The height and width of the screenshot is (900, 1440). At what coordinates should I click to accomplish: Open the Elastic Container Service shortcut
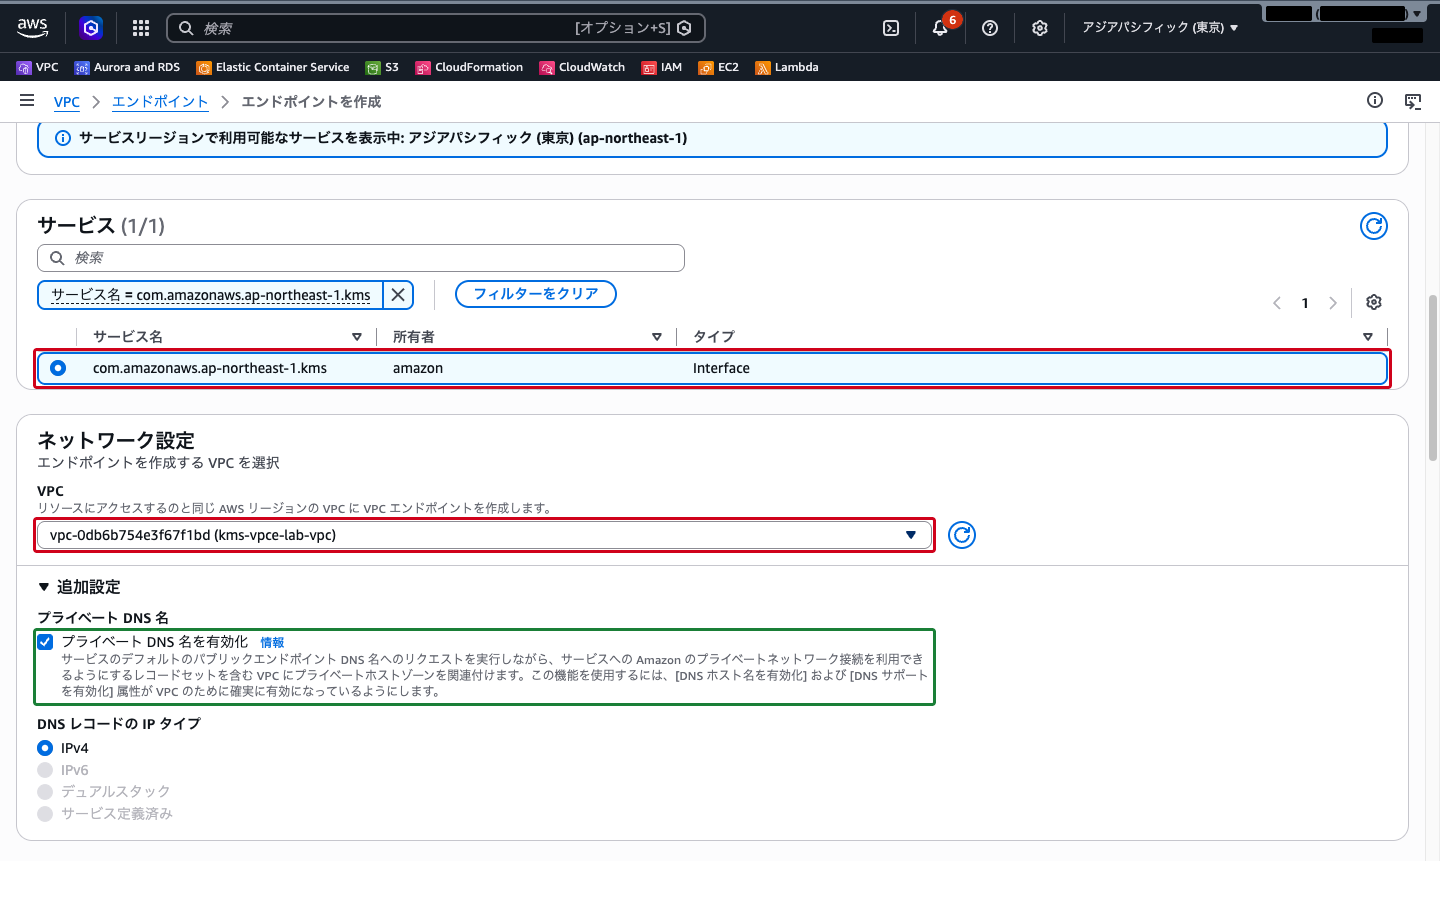(273, 67)
